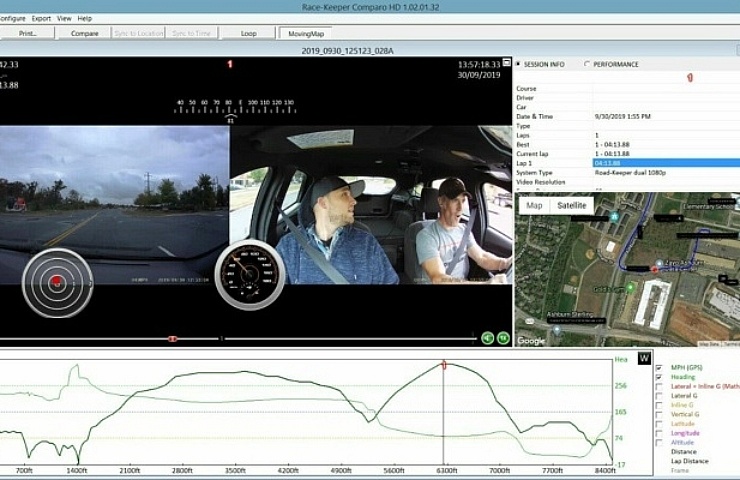
Task: Click the maximize video icon at top-right of video
Action: 506,62
